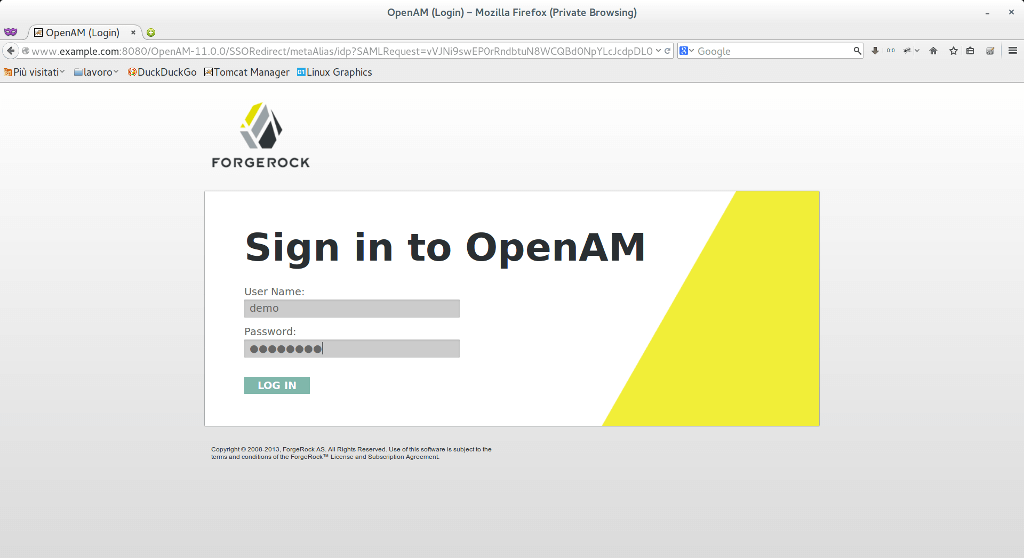Close the Firefox window
The width and height of the screenshot is (1024, 558).
pyautogui.click(x=1011, y=12)
